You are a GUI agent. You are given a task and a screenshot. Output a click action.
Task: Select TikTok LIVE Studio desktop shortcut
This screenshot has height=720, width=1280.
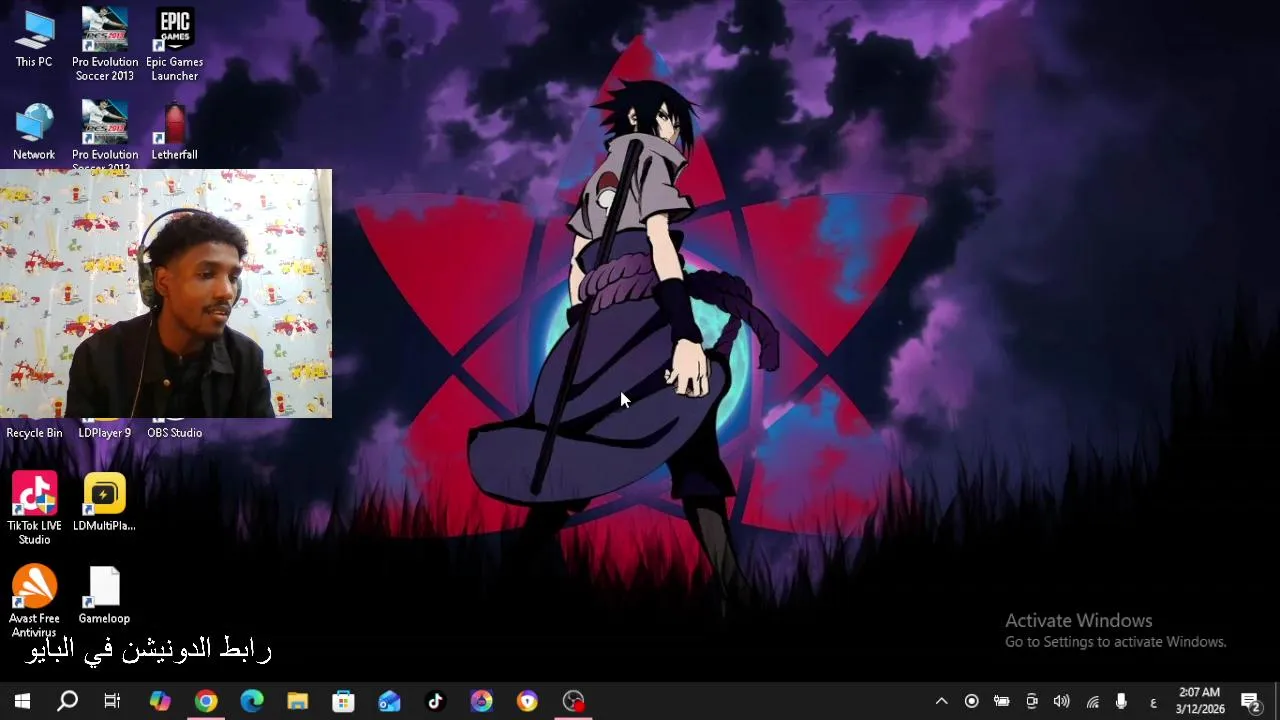point(34,509)
